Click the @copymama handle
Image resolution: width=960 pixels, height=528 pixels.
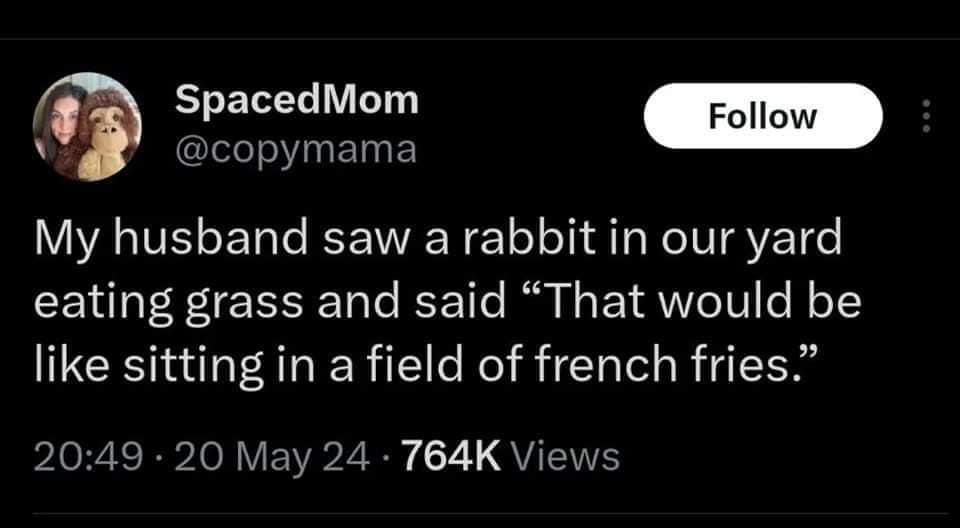(295, 149)
